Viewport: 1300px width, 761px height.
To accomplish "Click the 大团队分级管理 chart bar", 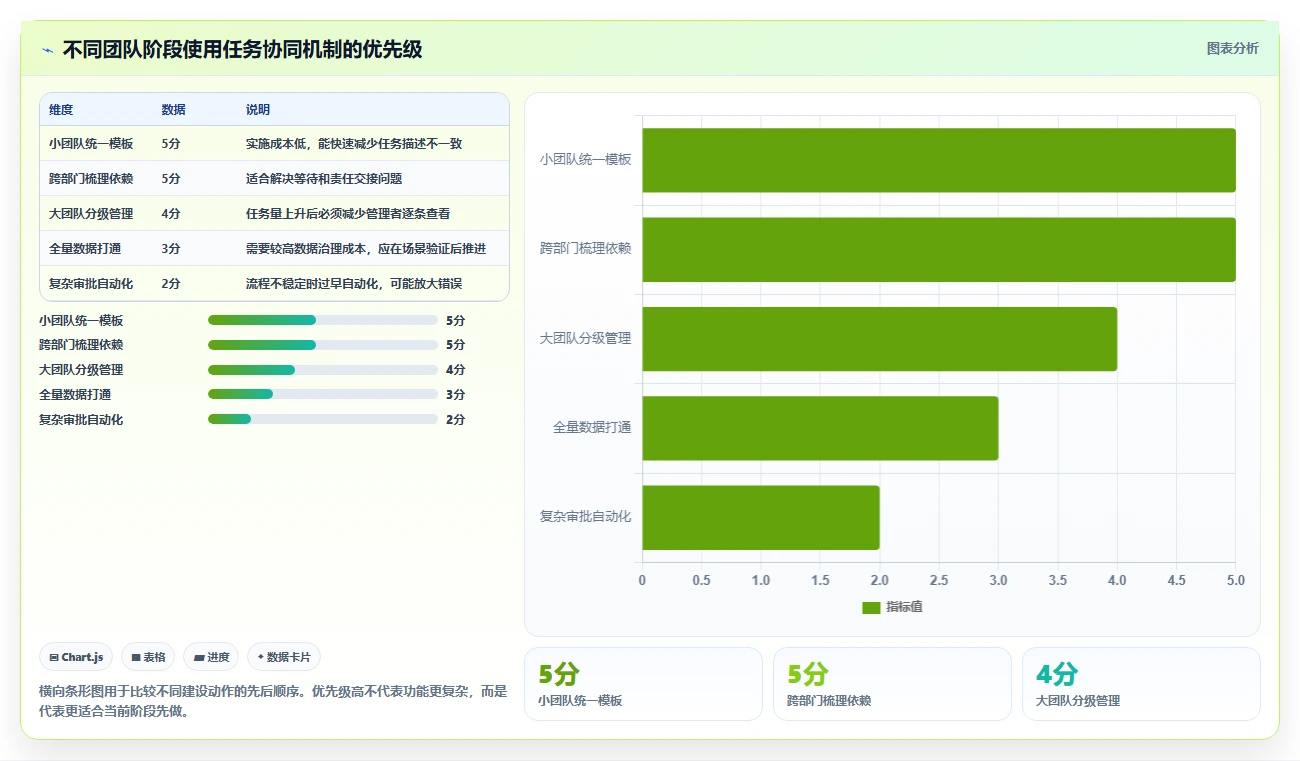I will tap(880, 339).
